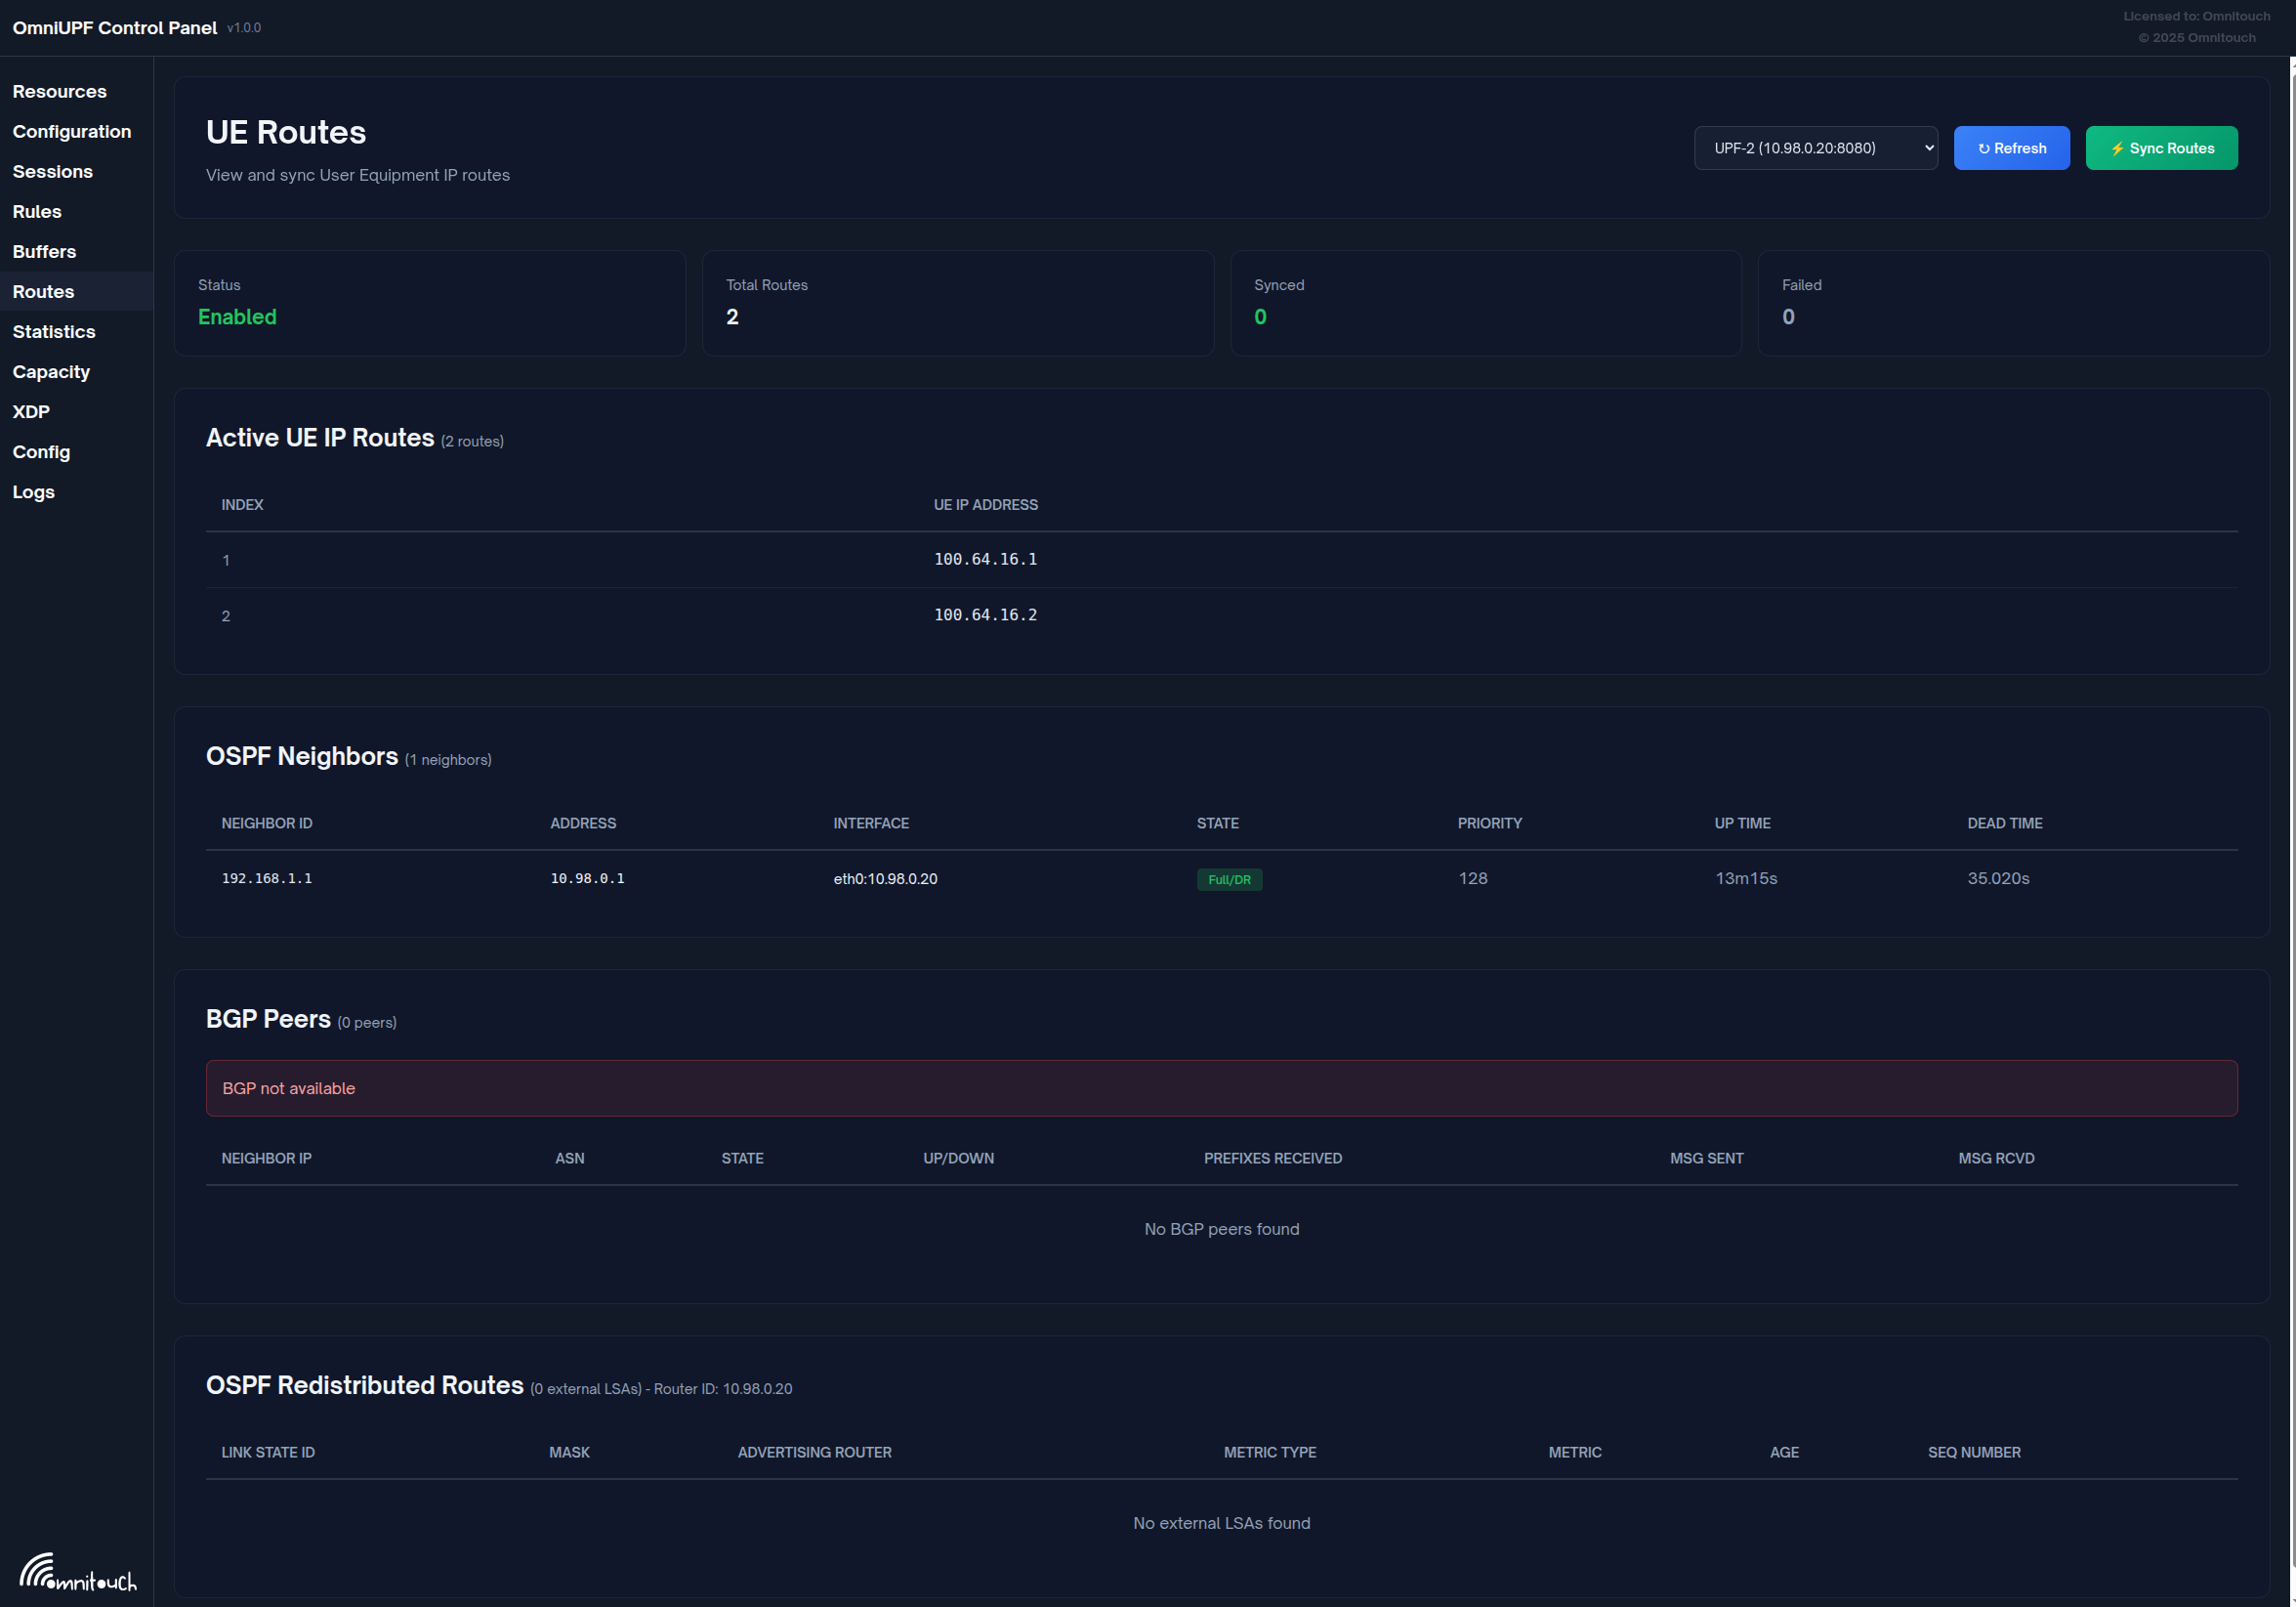
Task: Click the NEIGHBOR IP column header
Action: coord(266,1158)
